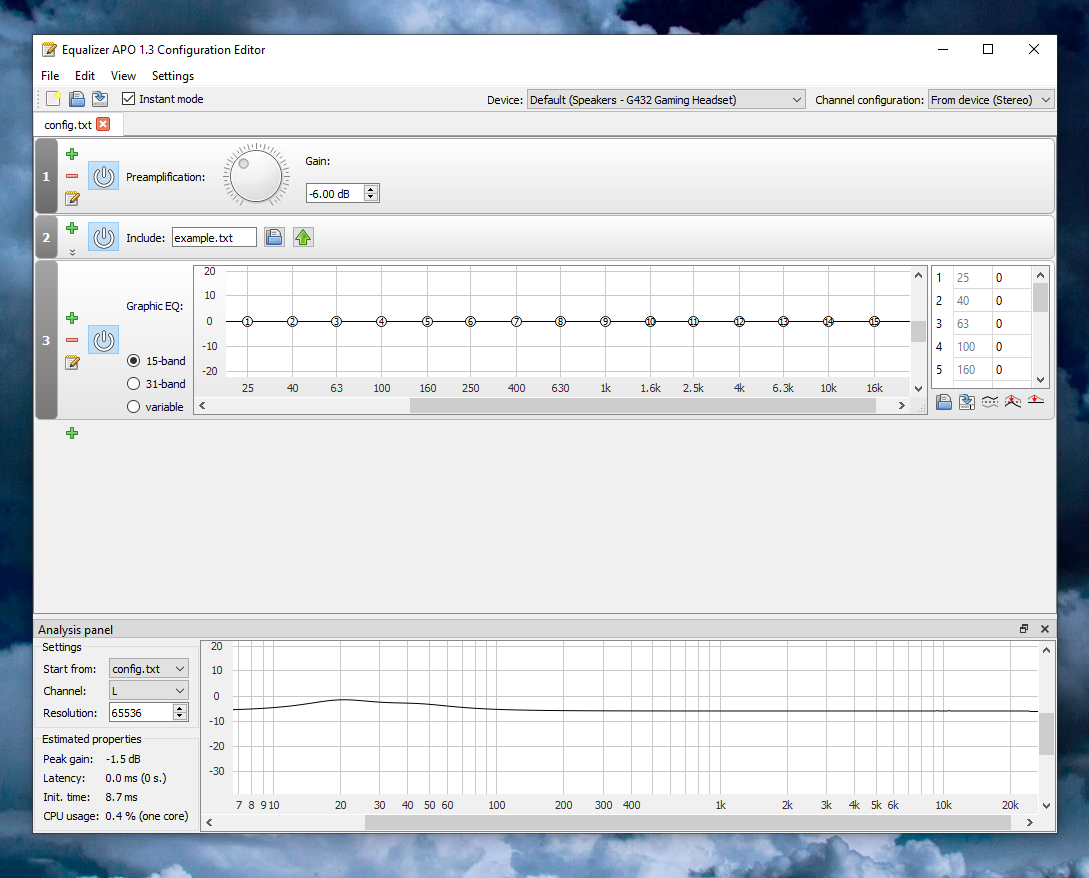Click the Save icon in top toolbar
This screenshot has width=1089, height=878.
tap(100, 99)
